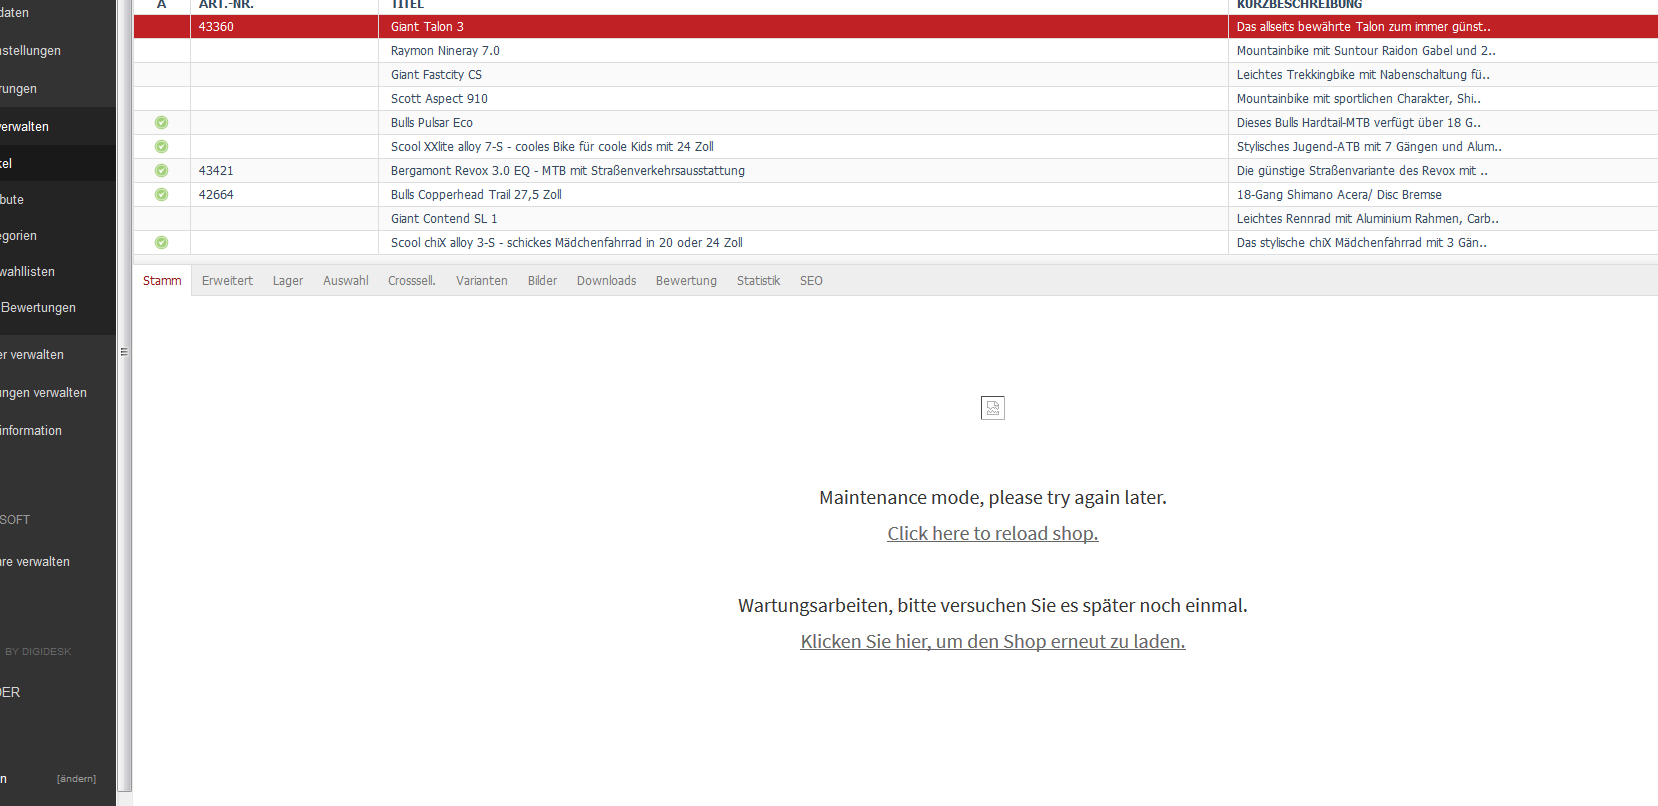
Task: Open Bewertungen in the left sidebar
Action: (38, 308)
